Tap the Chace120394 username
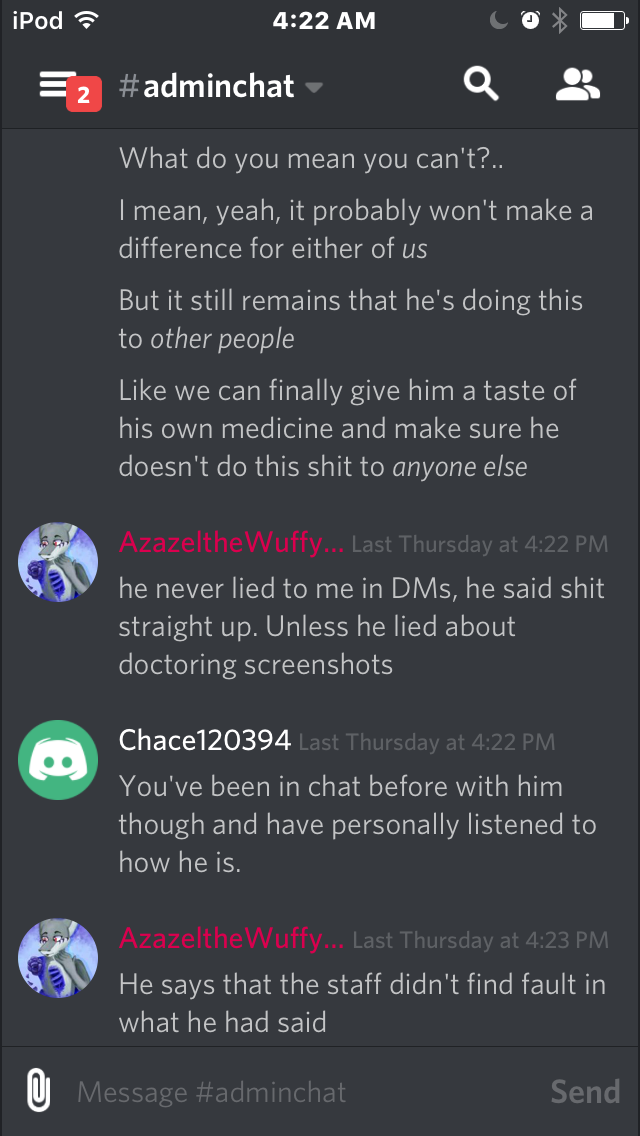The height and width of the screenshot is (1136, 640). tap(205, 740)
